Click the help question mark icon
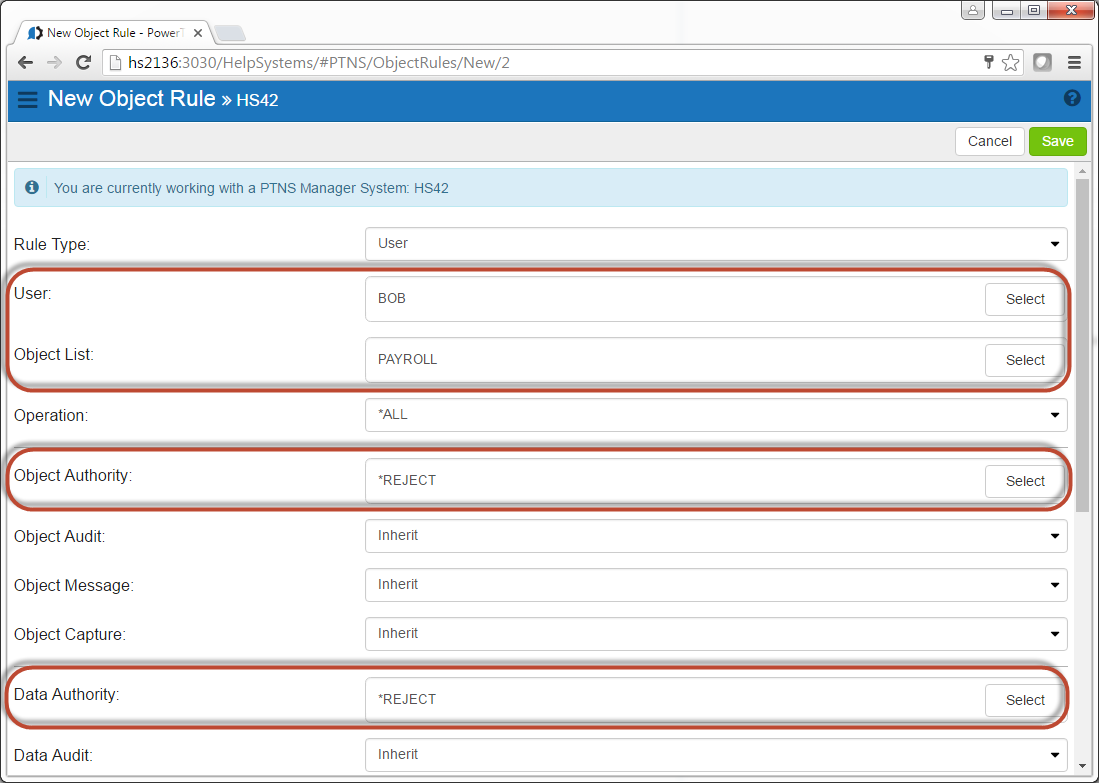1099x783 pixels. 1072,98
